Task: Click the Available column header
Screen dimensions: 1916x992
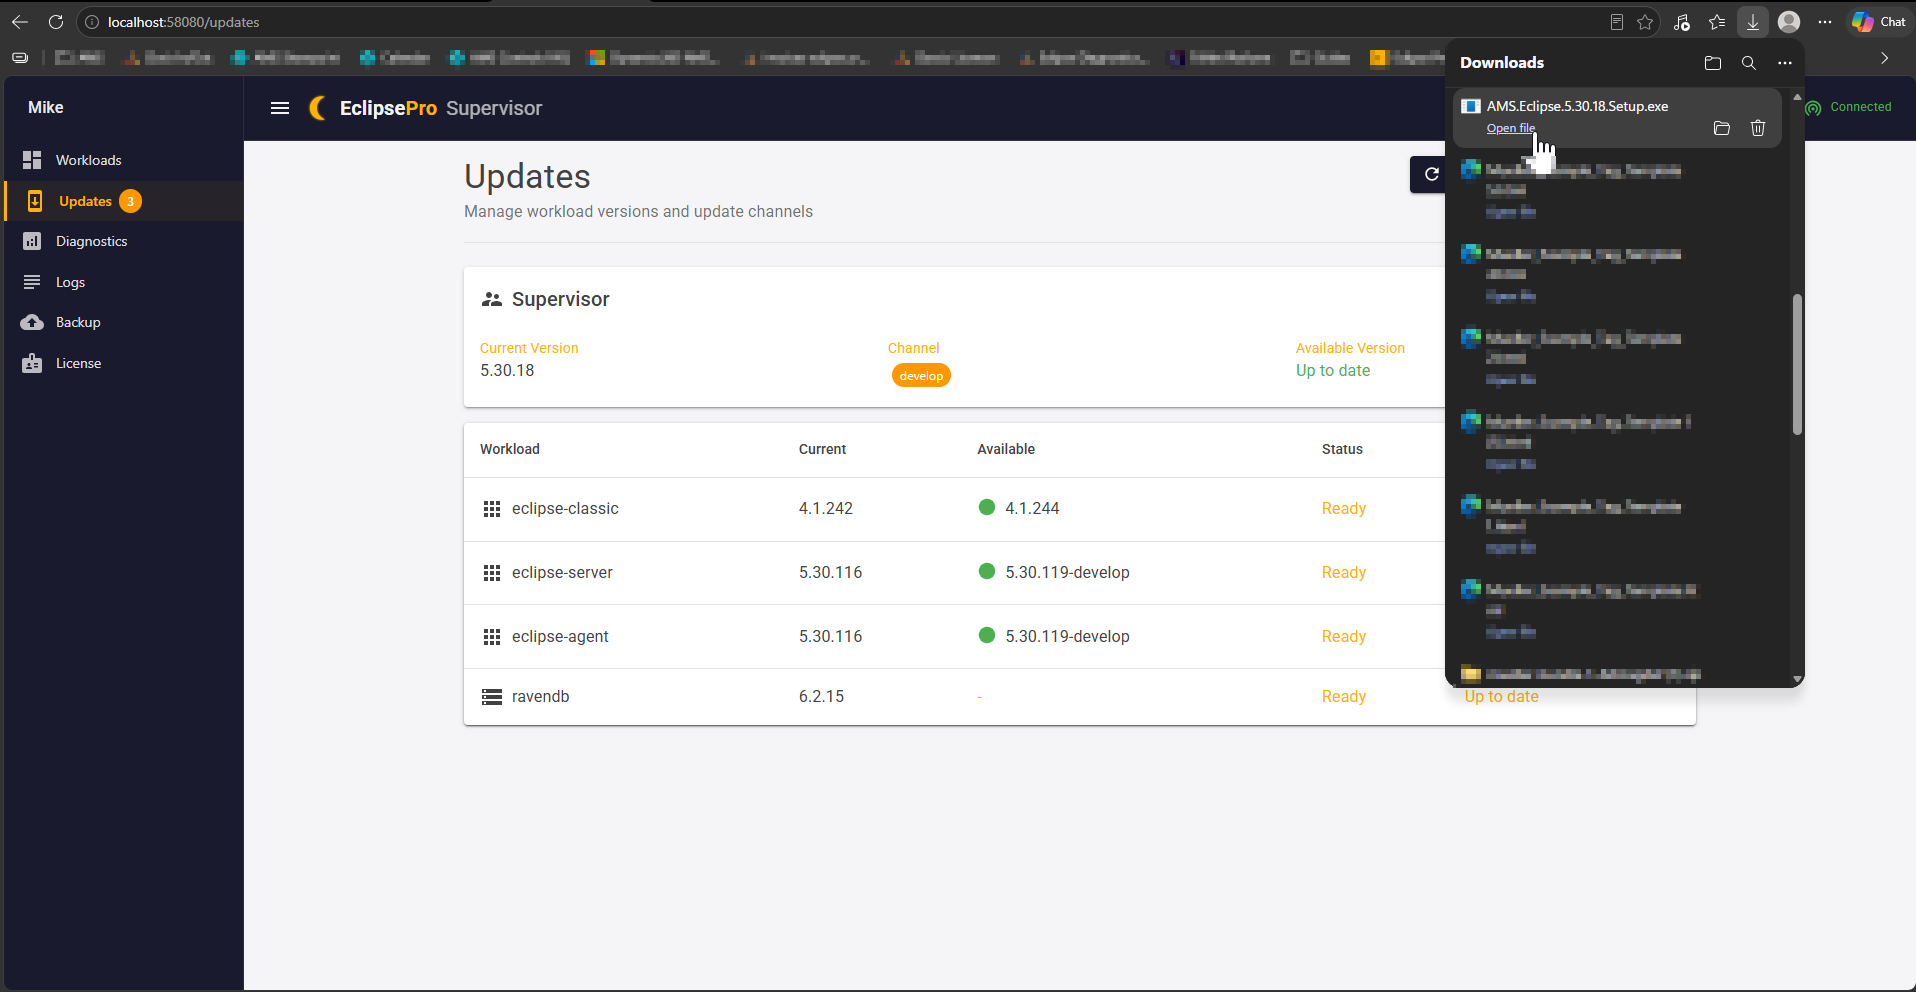Action: [1006, 449]
